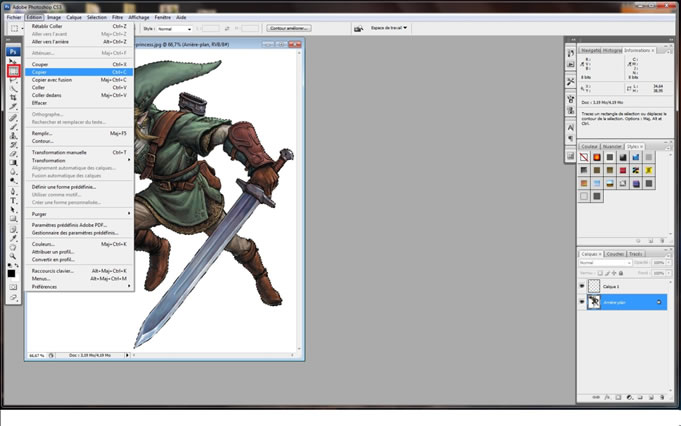The width and height of the screenshot is (681, 426).
Task: Apply the red style swatch in Styles panel
Action: 623,170
